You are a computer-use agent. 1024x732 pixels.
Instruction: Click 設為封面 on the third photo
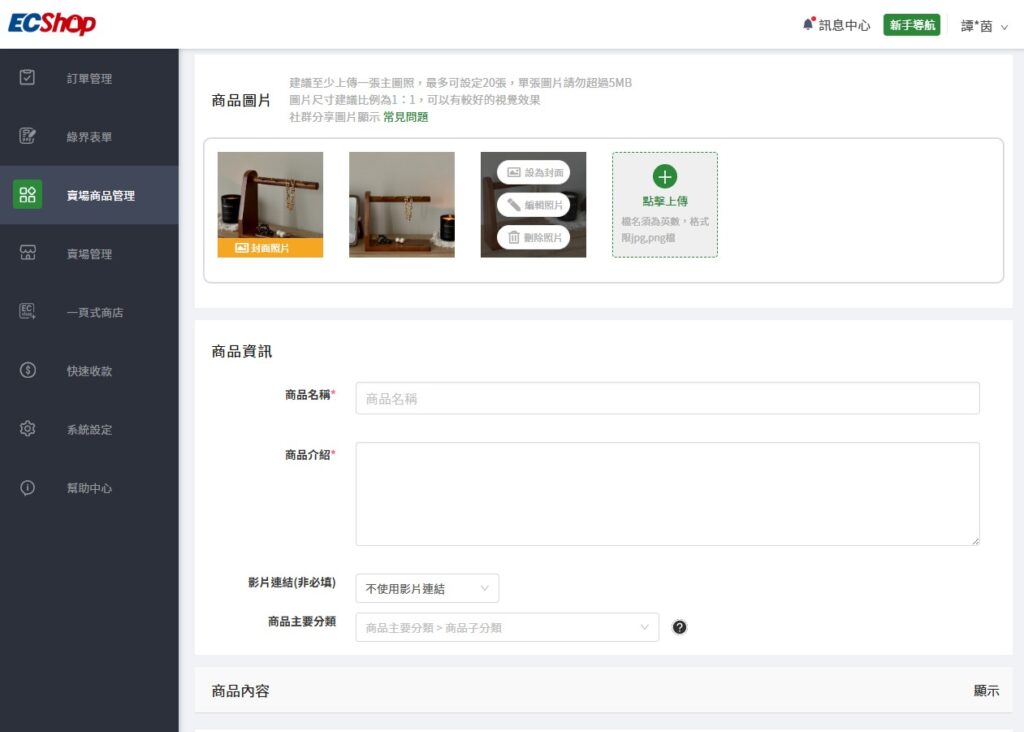click(534, 172)
